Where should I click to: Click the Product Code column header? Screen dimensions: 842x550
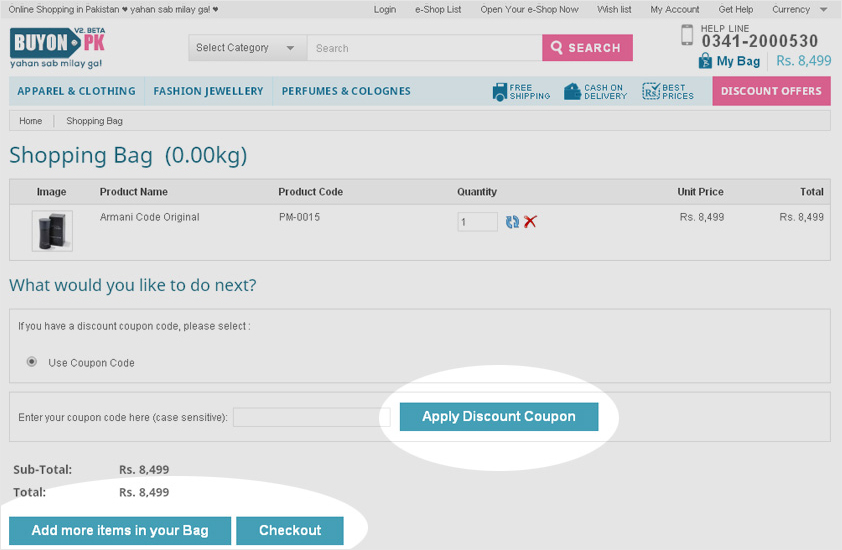point(310,192)
